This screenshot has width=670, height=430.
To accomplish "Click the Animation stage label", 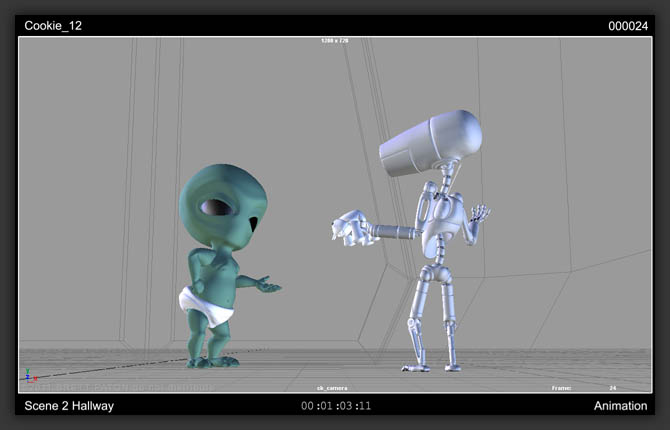I will coord(620,405).
